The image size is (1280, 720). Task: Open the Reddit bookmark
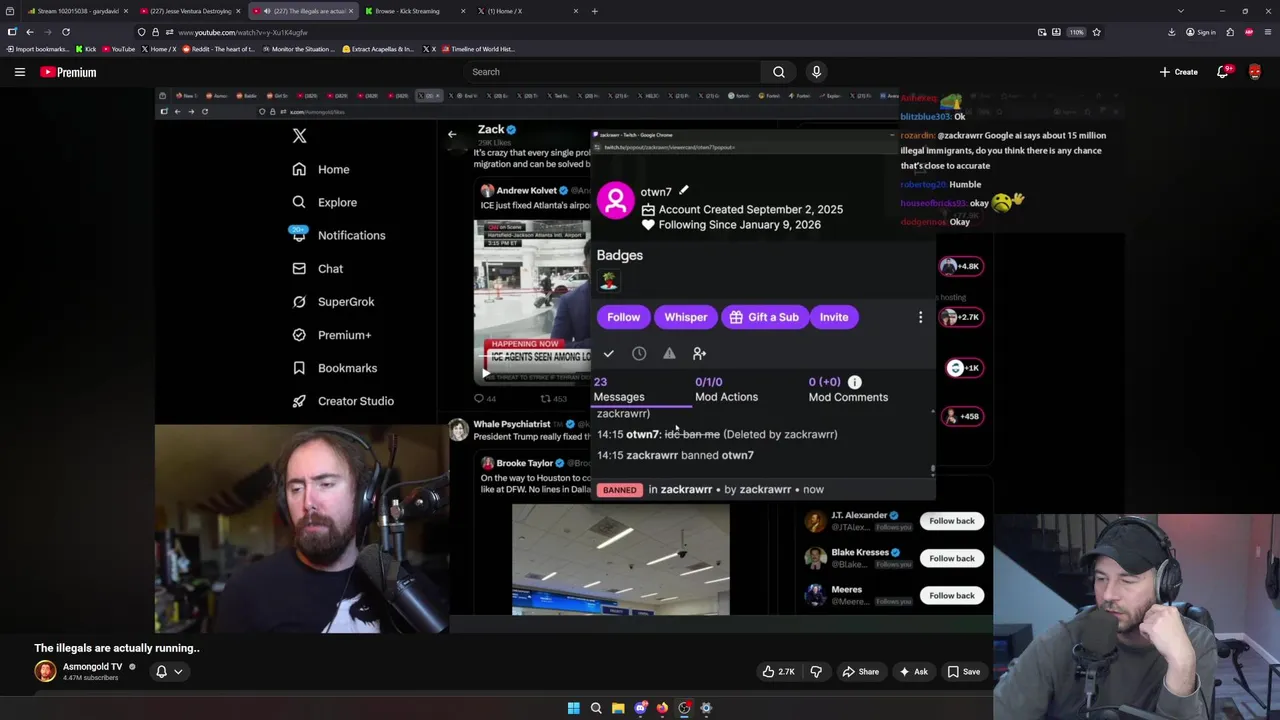[218, 49]
